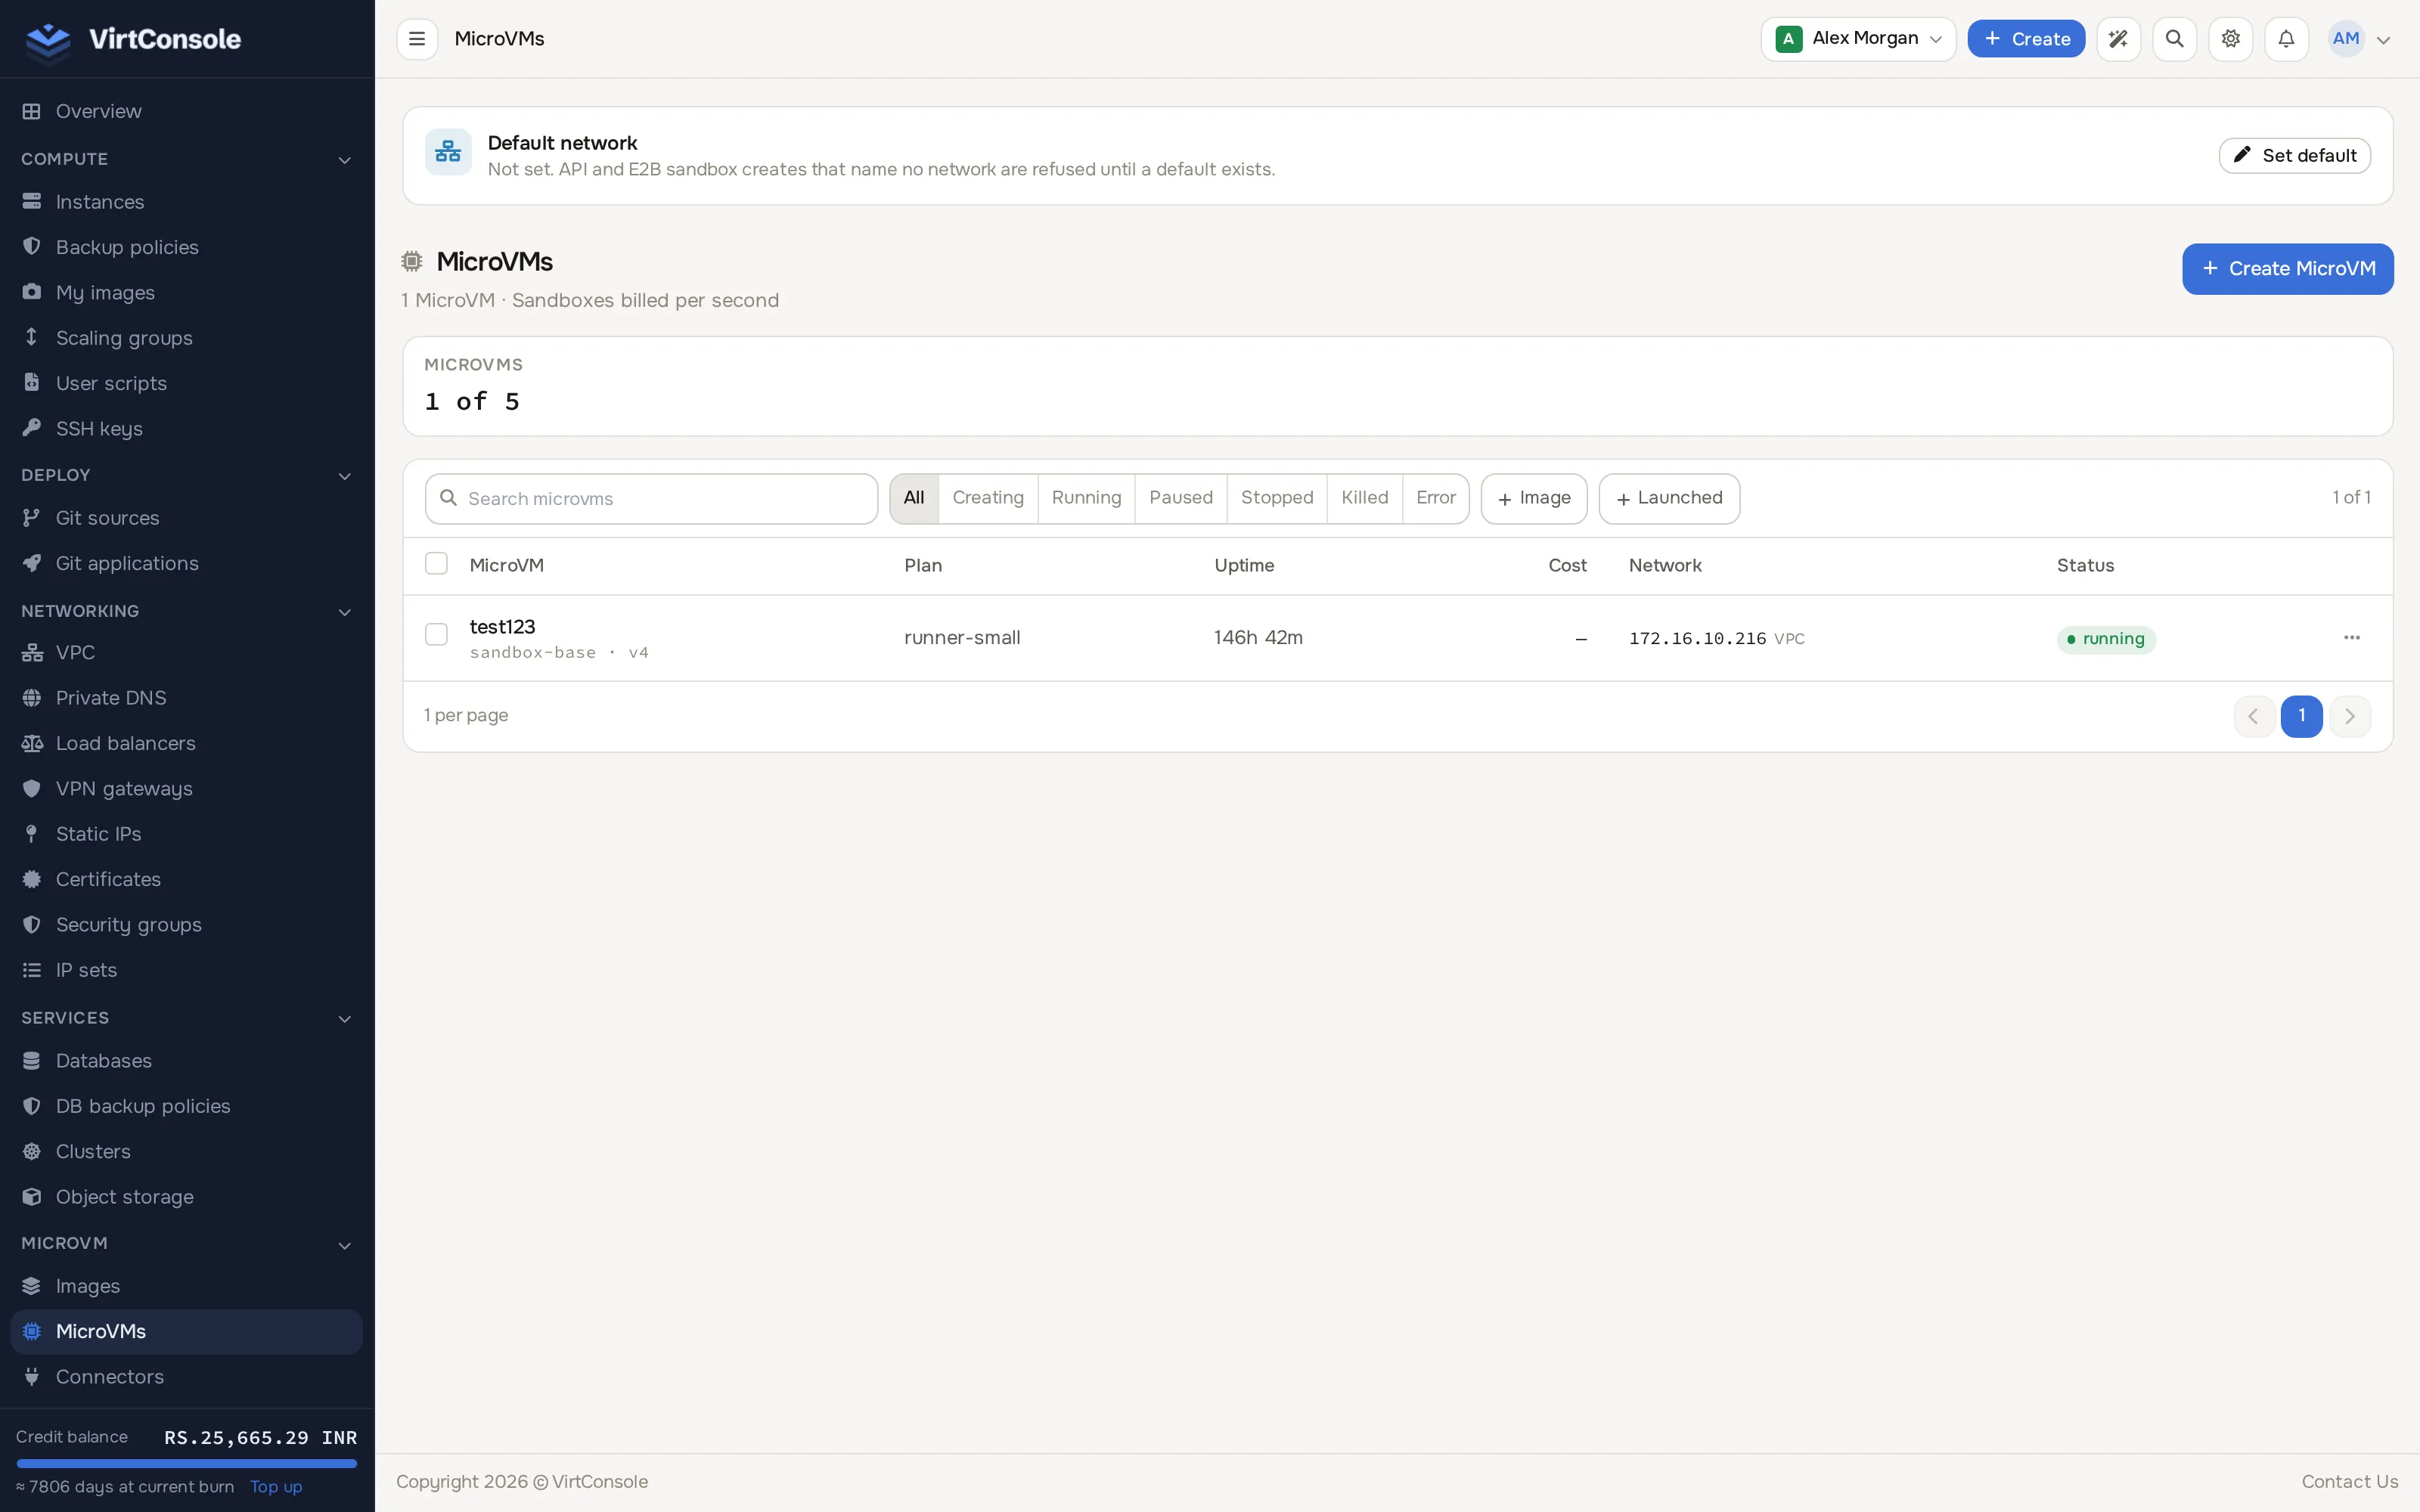Toggle the sidebar hamburger menu icon
The width and height of the screenshot is (2420, 1512).
tap(417, 39)
